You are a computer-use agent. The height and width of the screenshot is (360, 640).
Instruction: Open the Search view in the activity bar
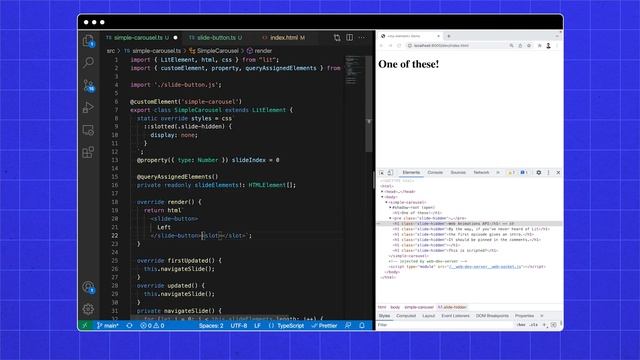[x=88, y=62]
